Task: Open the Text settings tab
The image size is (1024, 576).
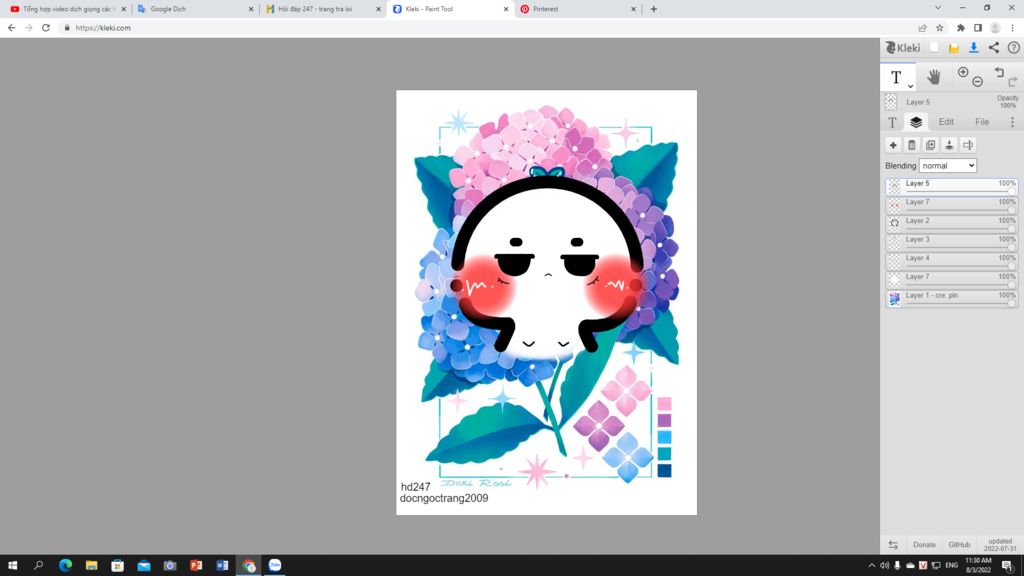Action: click(x=892, y=122)
